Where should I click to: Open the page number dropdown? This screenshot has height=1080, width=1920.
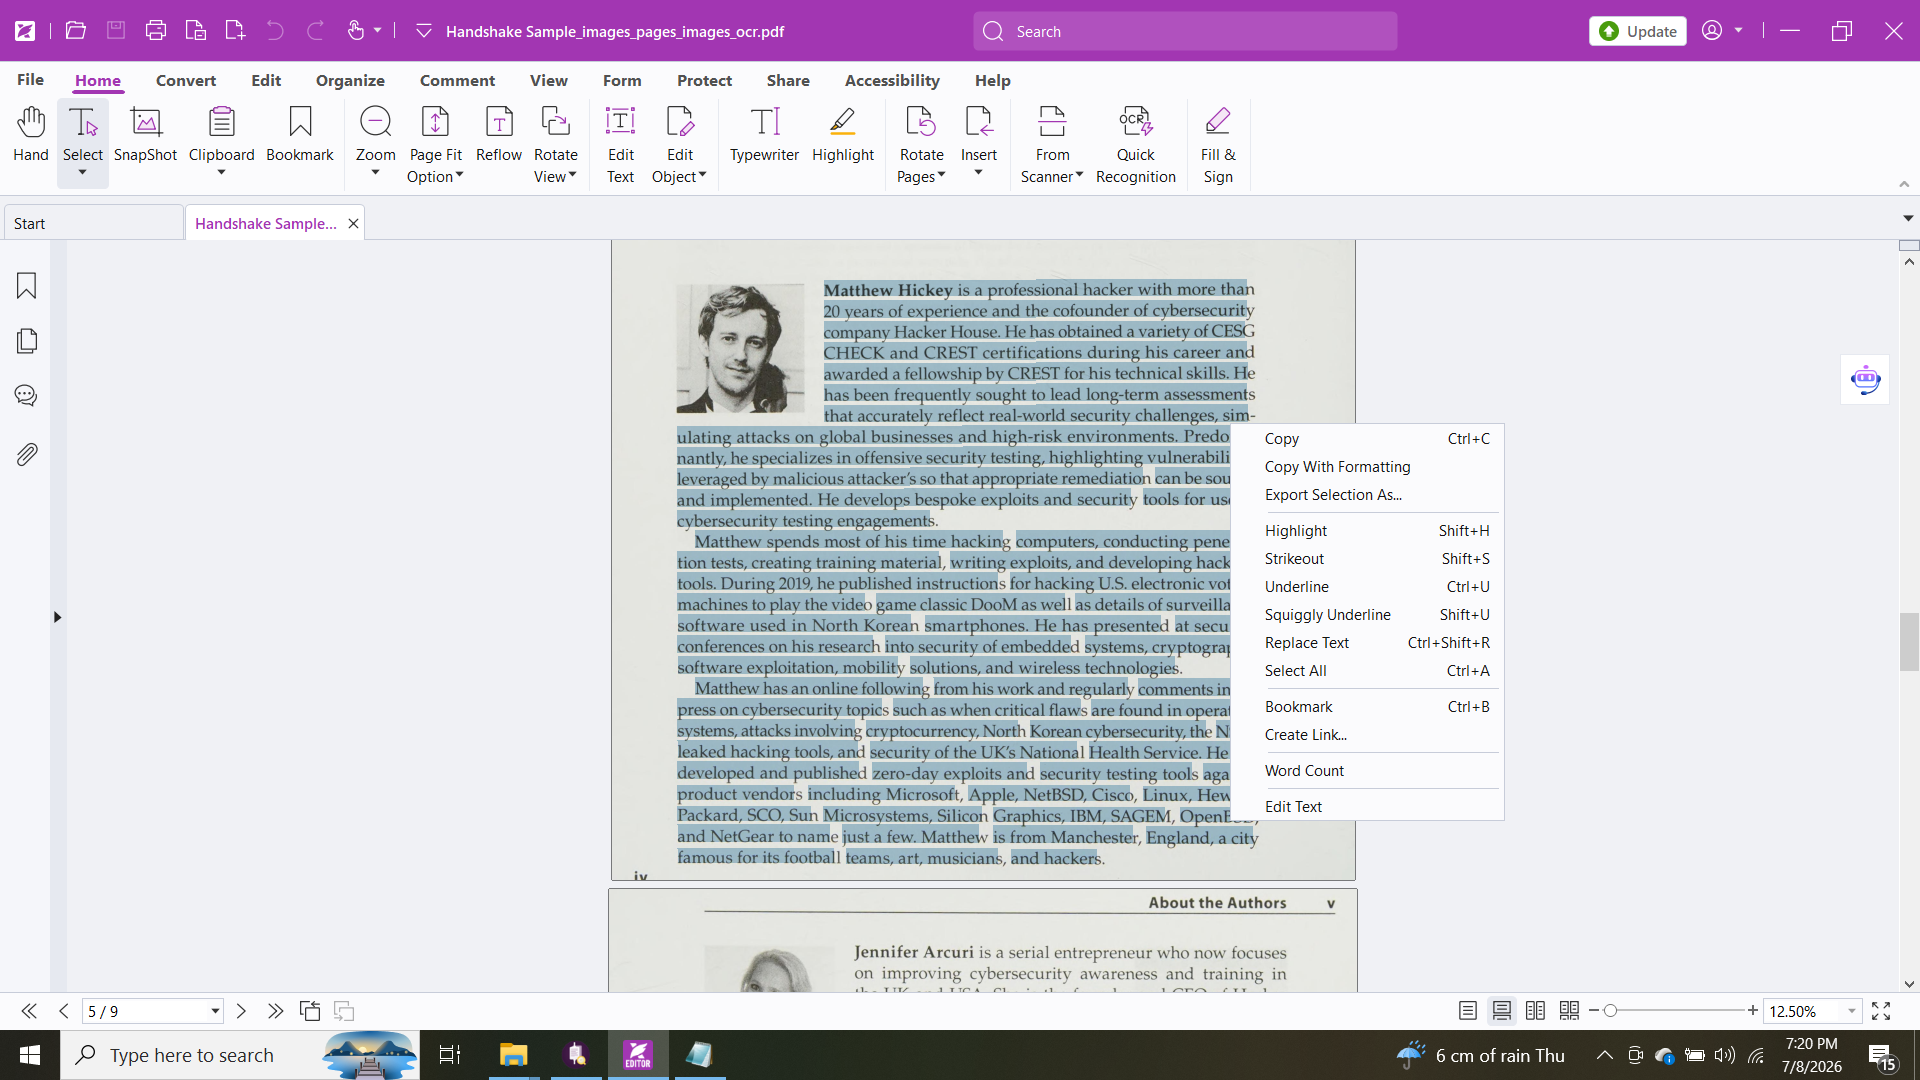point(215,1011)
